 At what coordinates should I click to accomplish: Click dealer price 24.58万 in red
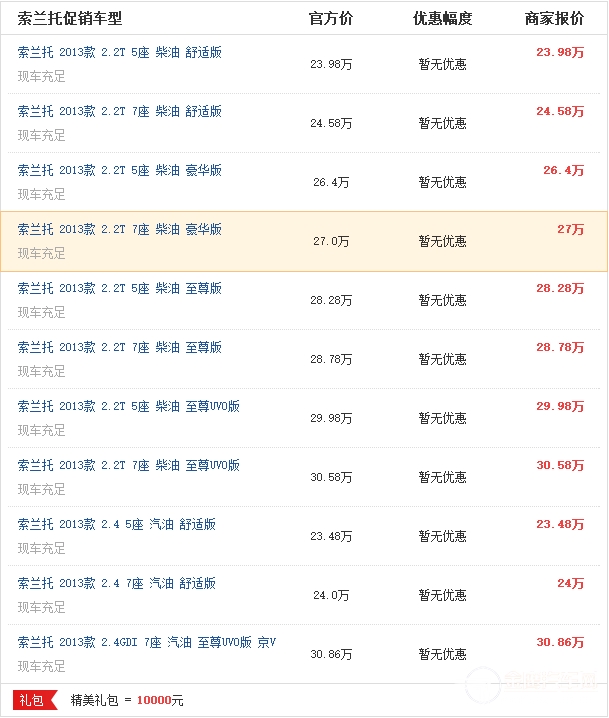pos(560,111)
